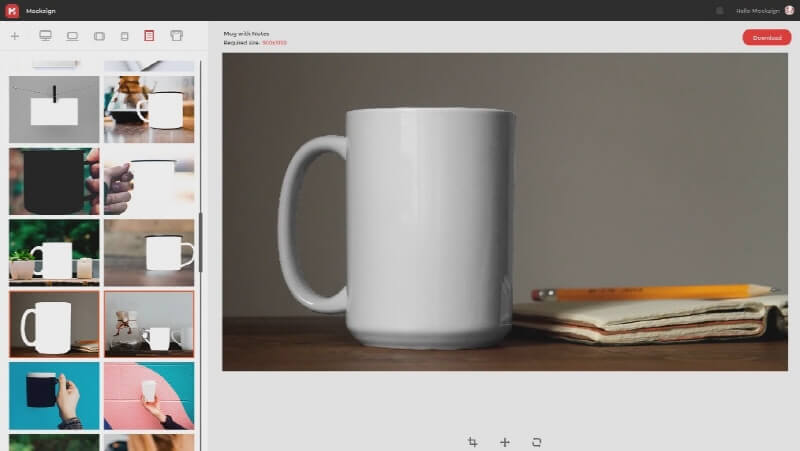Image resolution: width=800 pixels, height=451 pixels.
Task: Click the notification icon next to Hello Mockaign
Action: [x=719, y=10]
